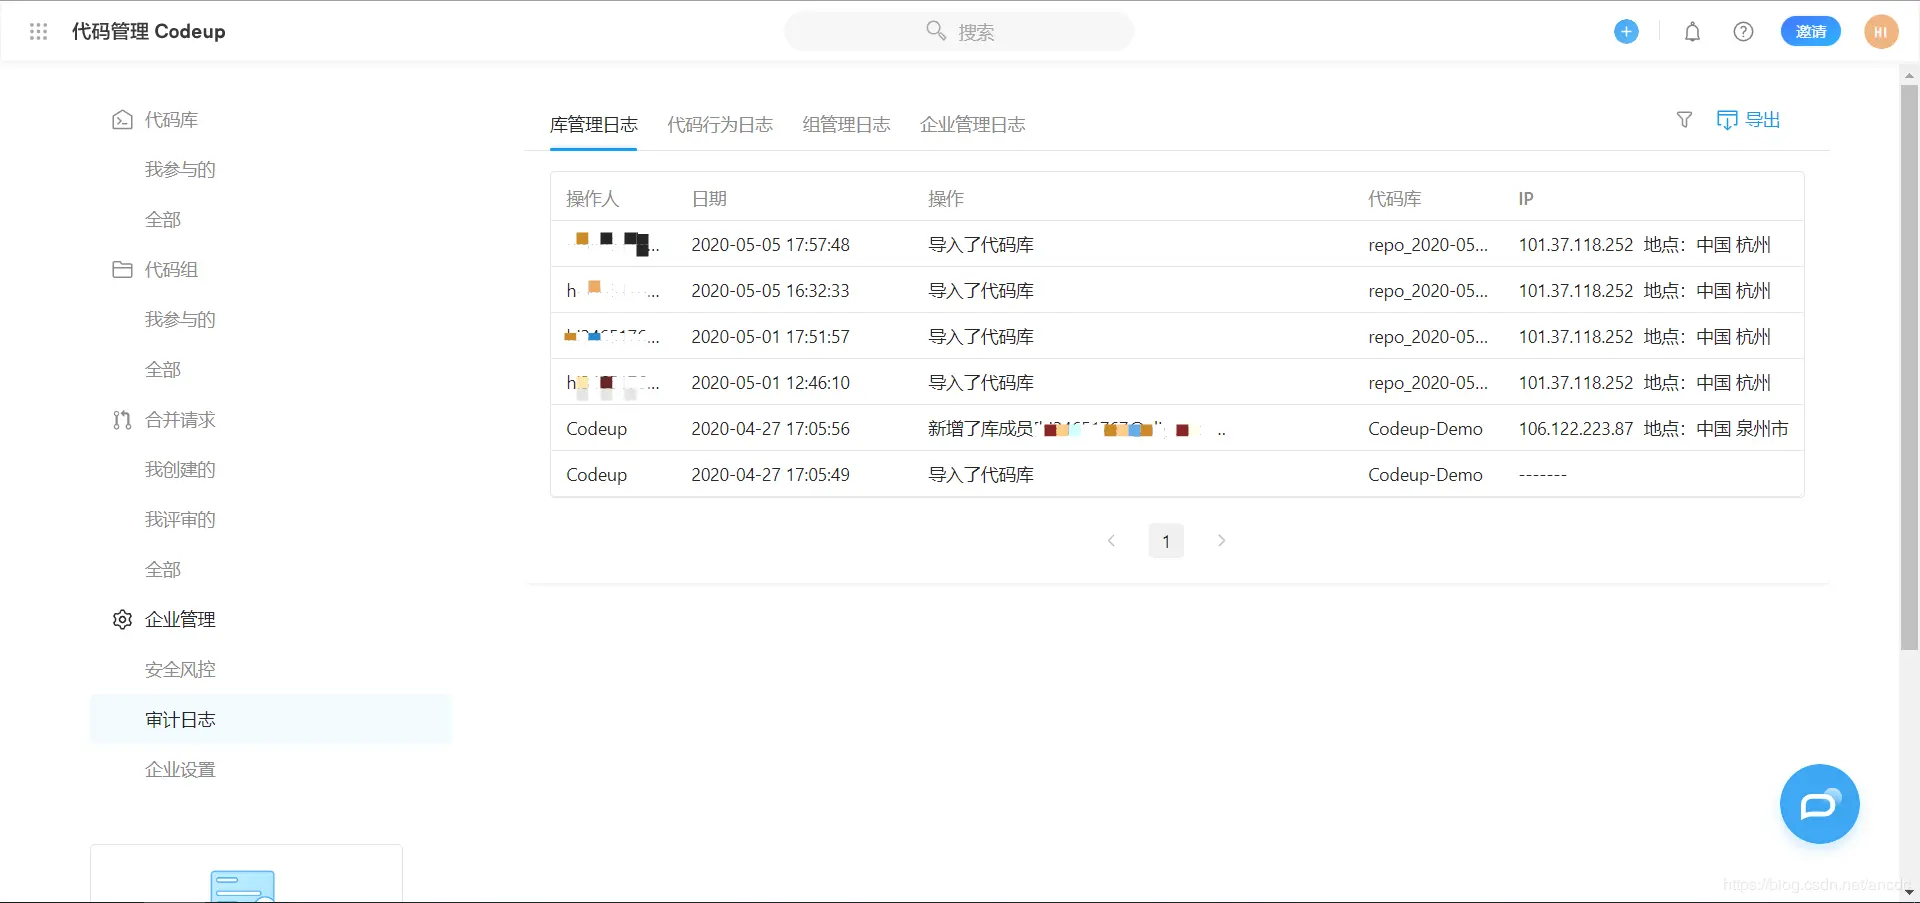Open the floating chat assistant bubble
1920x903 pixels.
[1819, 804]
